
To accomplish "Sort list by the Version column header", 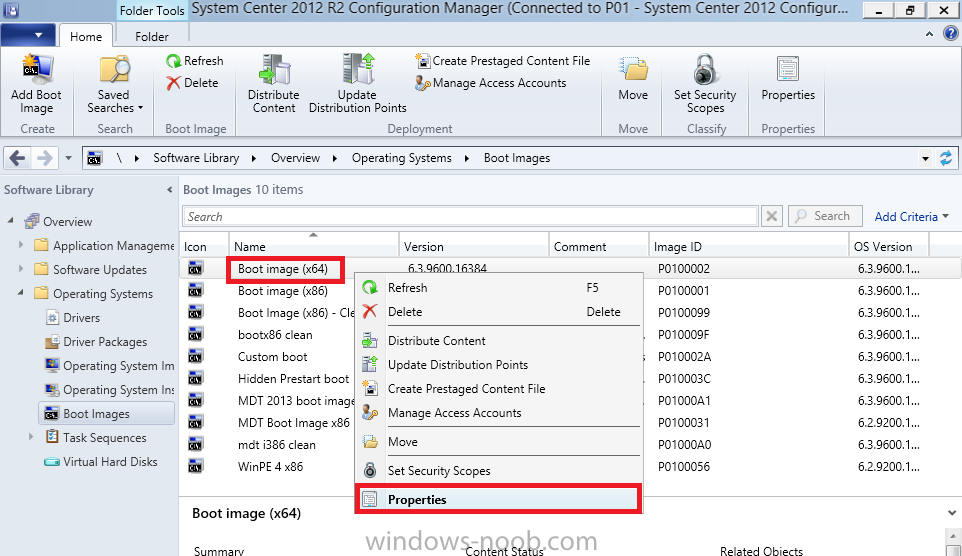I will 474,245.
